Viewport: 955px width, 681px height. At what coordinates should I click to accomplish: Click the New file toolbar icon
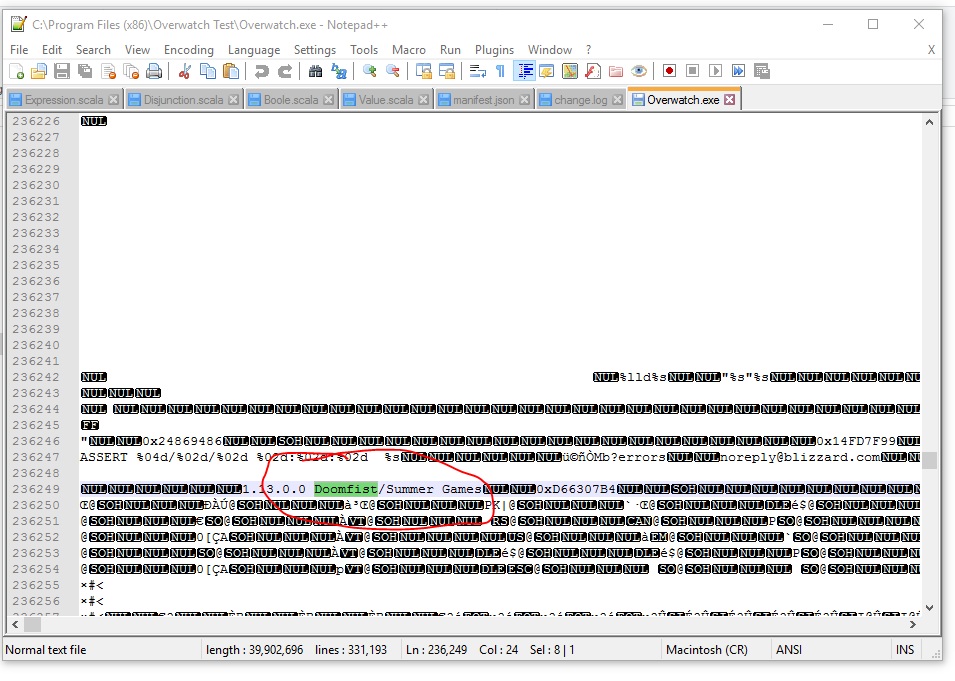(x=16, y=71)
